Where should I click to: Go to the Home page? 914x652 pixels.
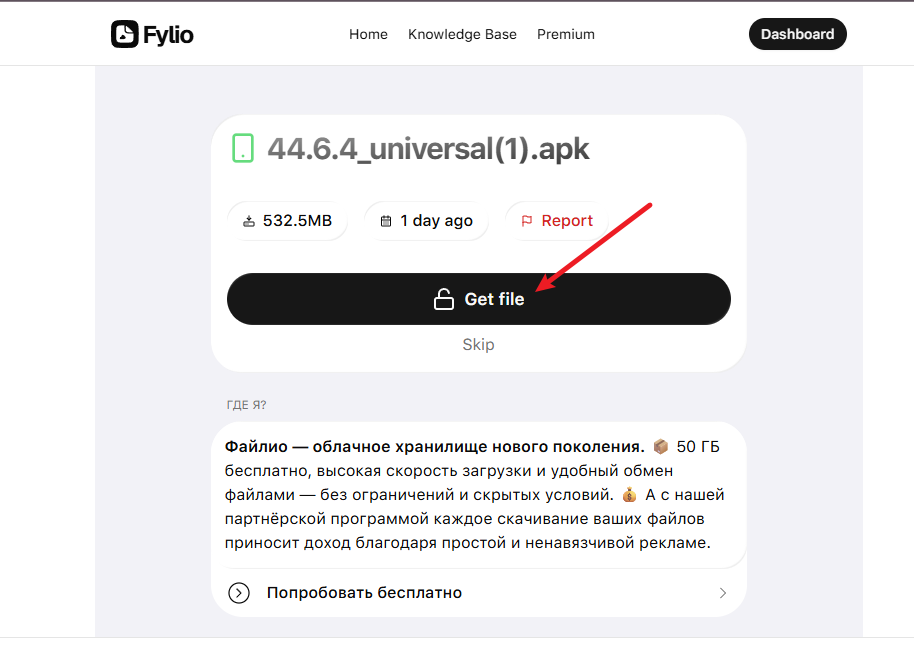point(368,34)
